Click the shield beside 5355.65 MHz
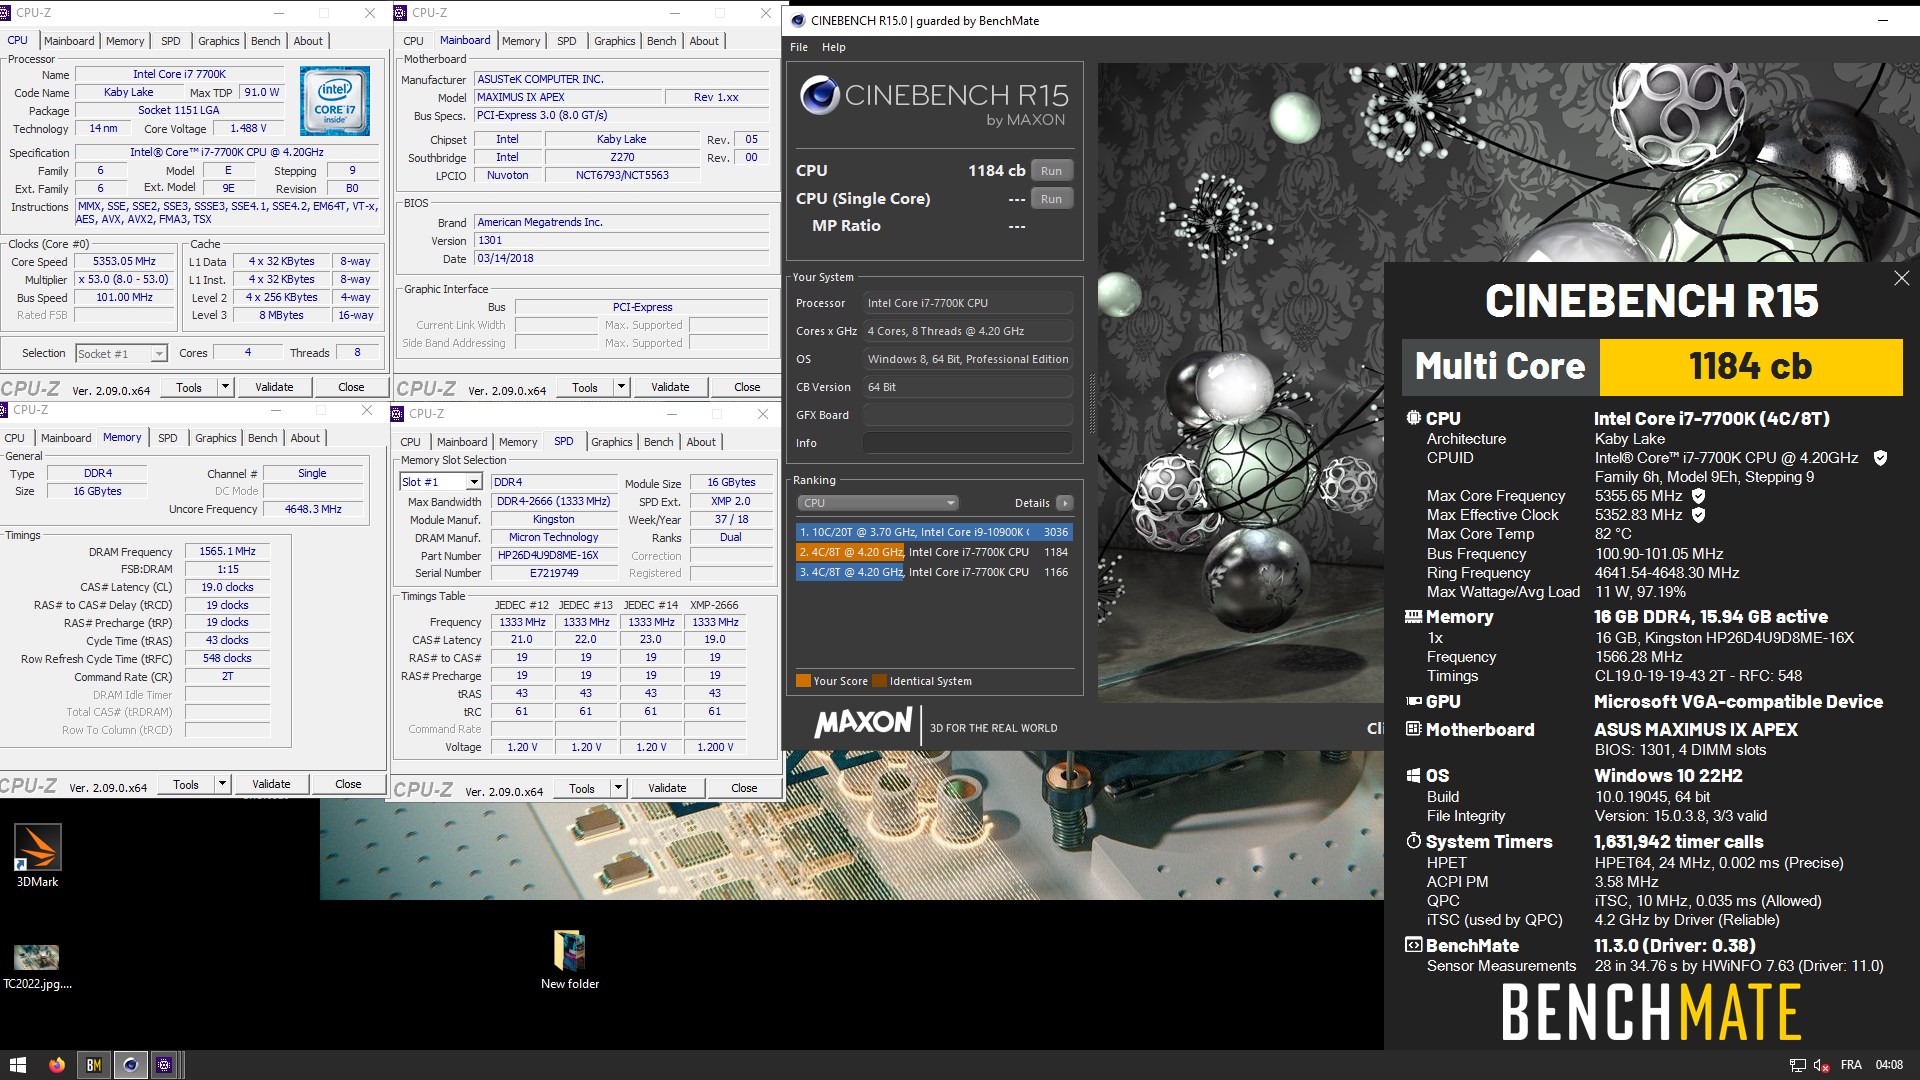The image size is (1920, 1080). tap(1698, 496)
